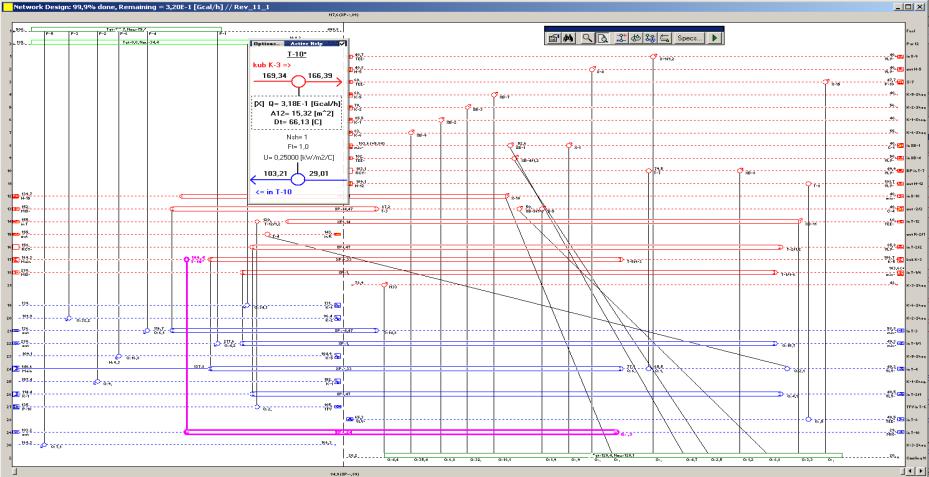
Task: Click the balance scales icon in toolbar
Action: (x=636, y=37)
